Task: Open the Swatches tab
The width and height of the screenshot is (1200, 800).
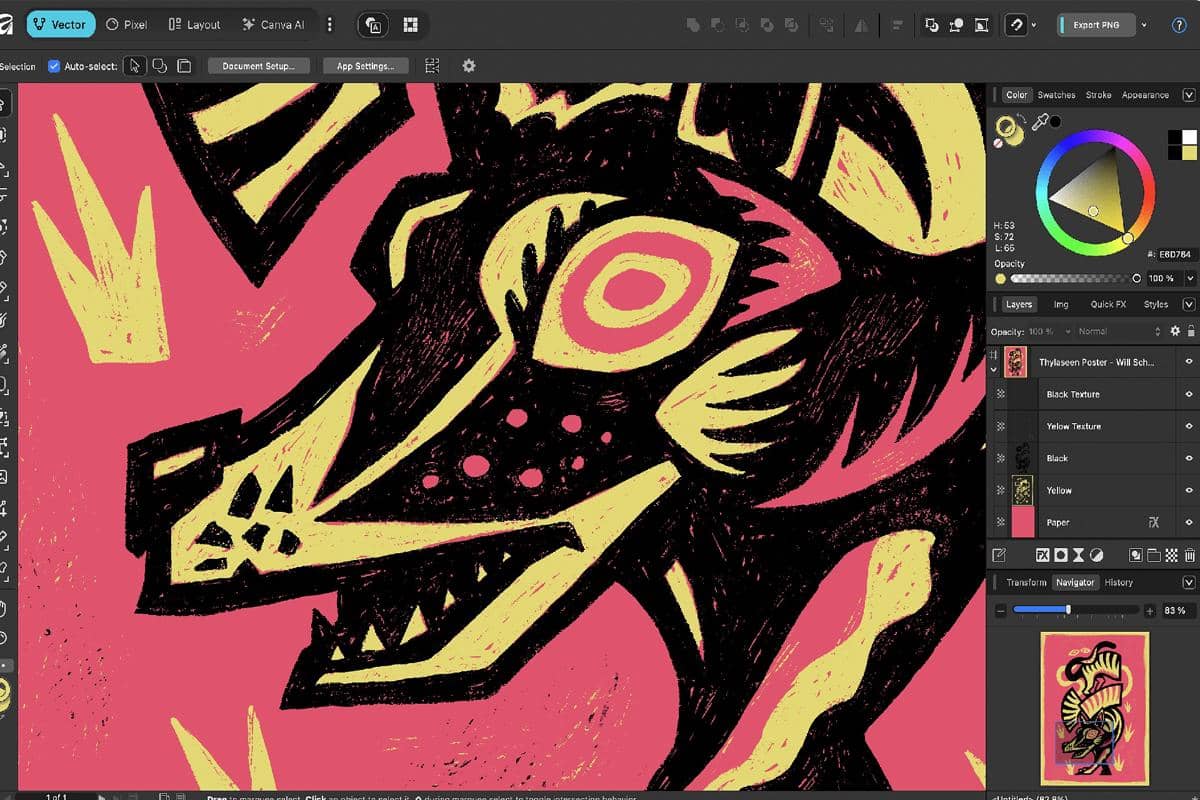Action: tap(1056, 95)
